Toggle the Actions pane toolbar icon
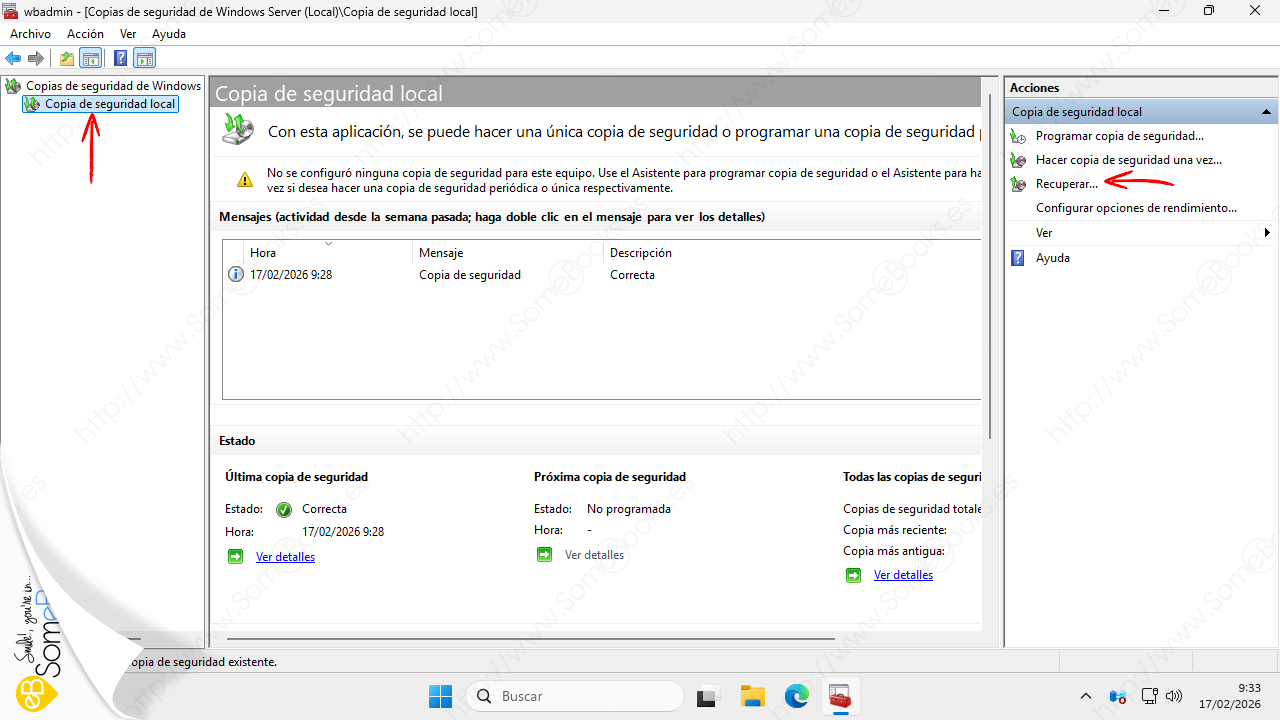 145,59
